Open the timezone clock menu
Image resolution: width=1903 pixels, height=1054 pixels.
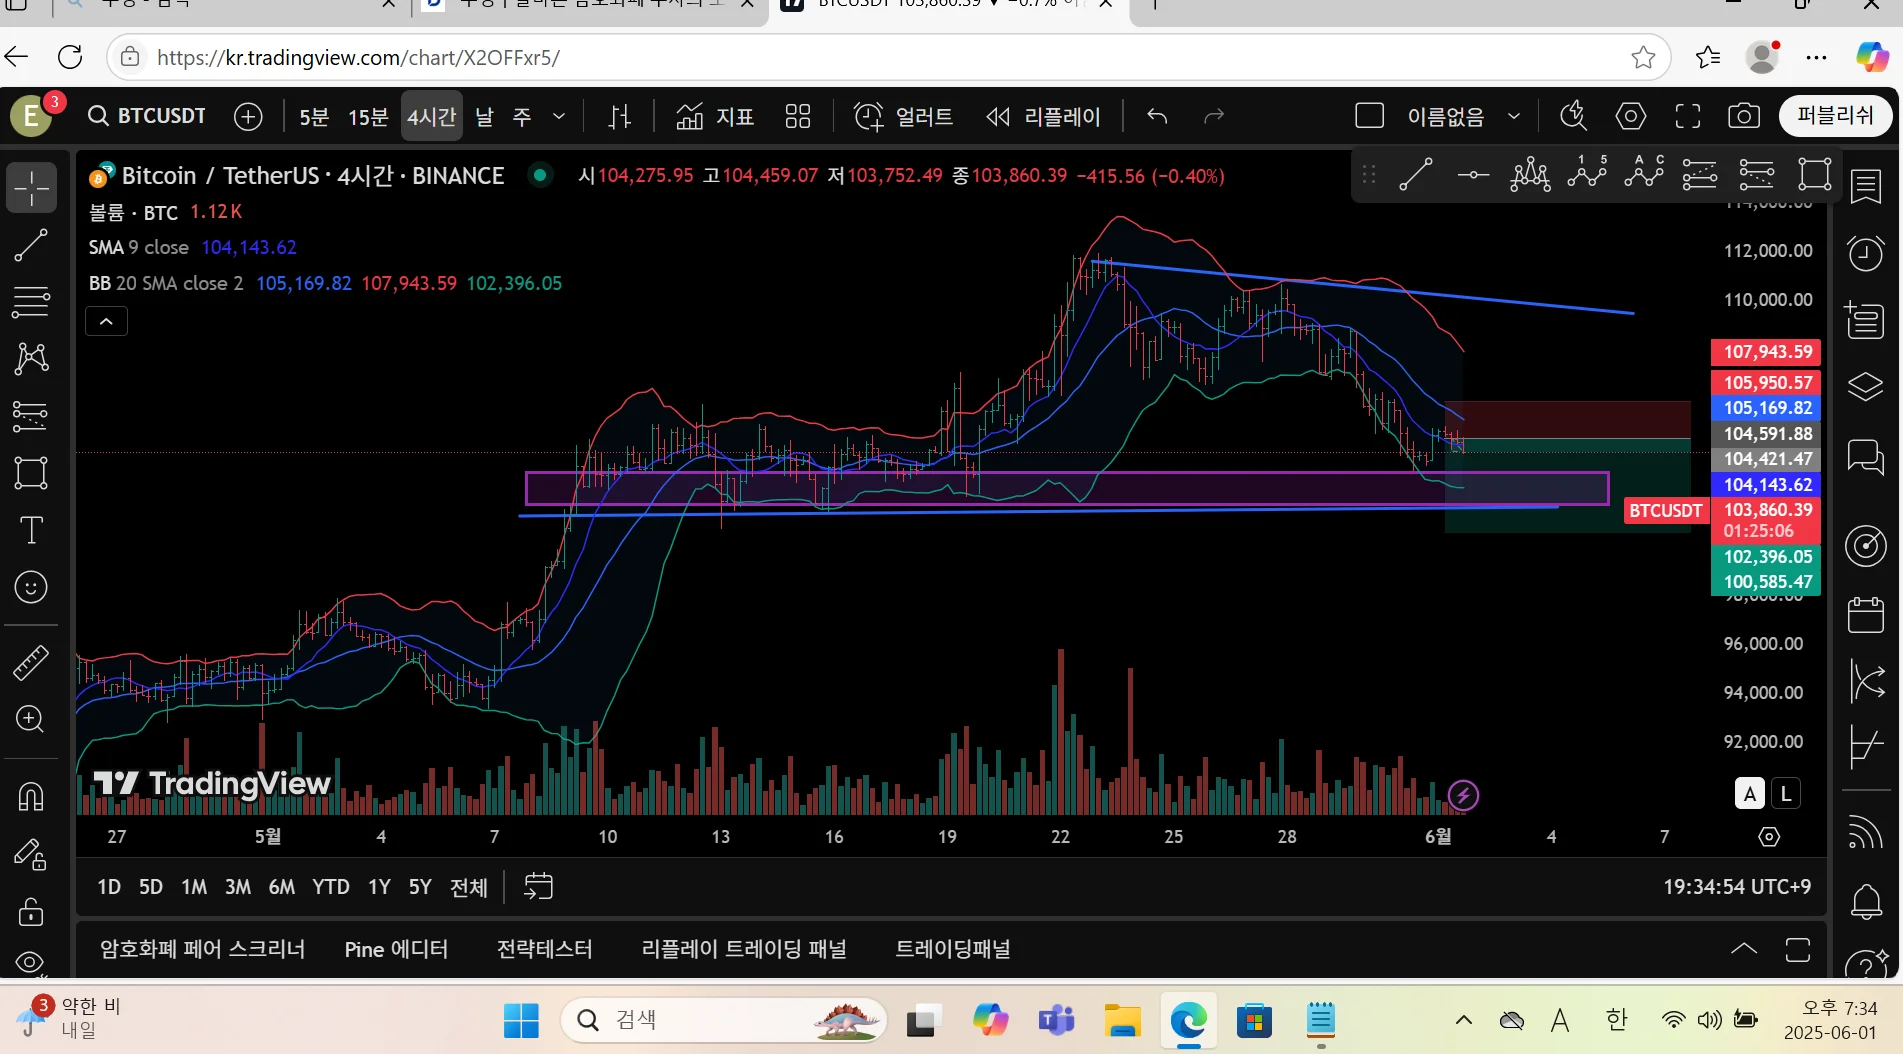coord(1737,887)
